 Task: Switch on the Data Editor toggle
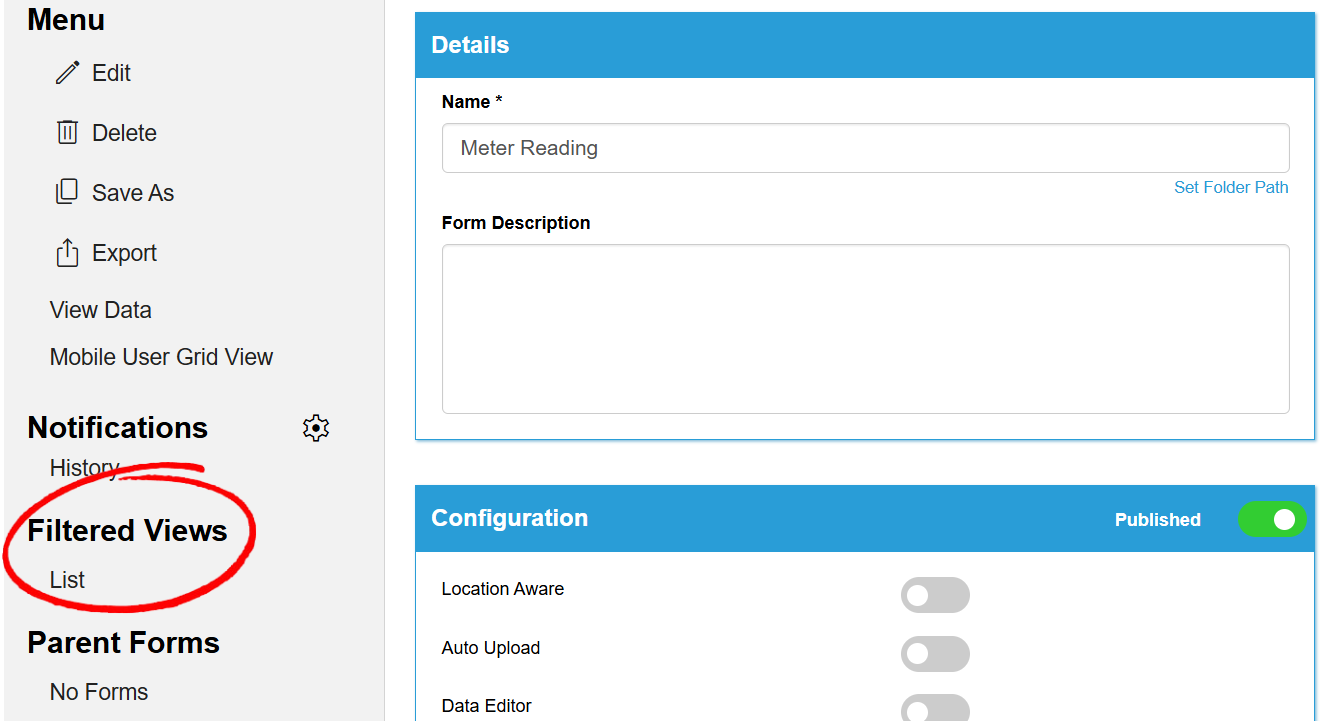click(x=935, y=708)
